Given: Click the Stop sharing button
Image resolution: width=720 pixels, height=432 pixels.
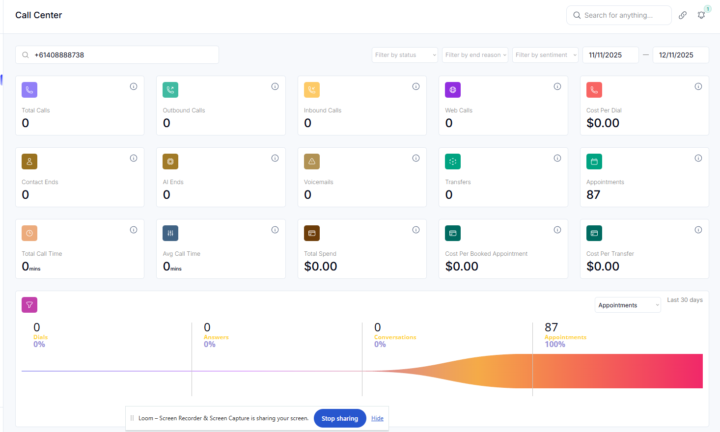Looking at the screenshot, I should (x=339, y=418).
